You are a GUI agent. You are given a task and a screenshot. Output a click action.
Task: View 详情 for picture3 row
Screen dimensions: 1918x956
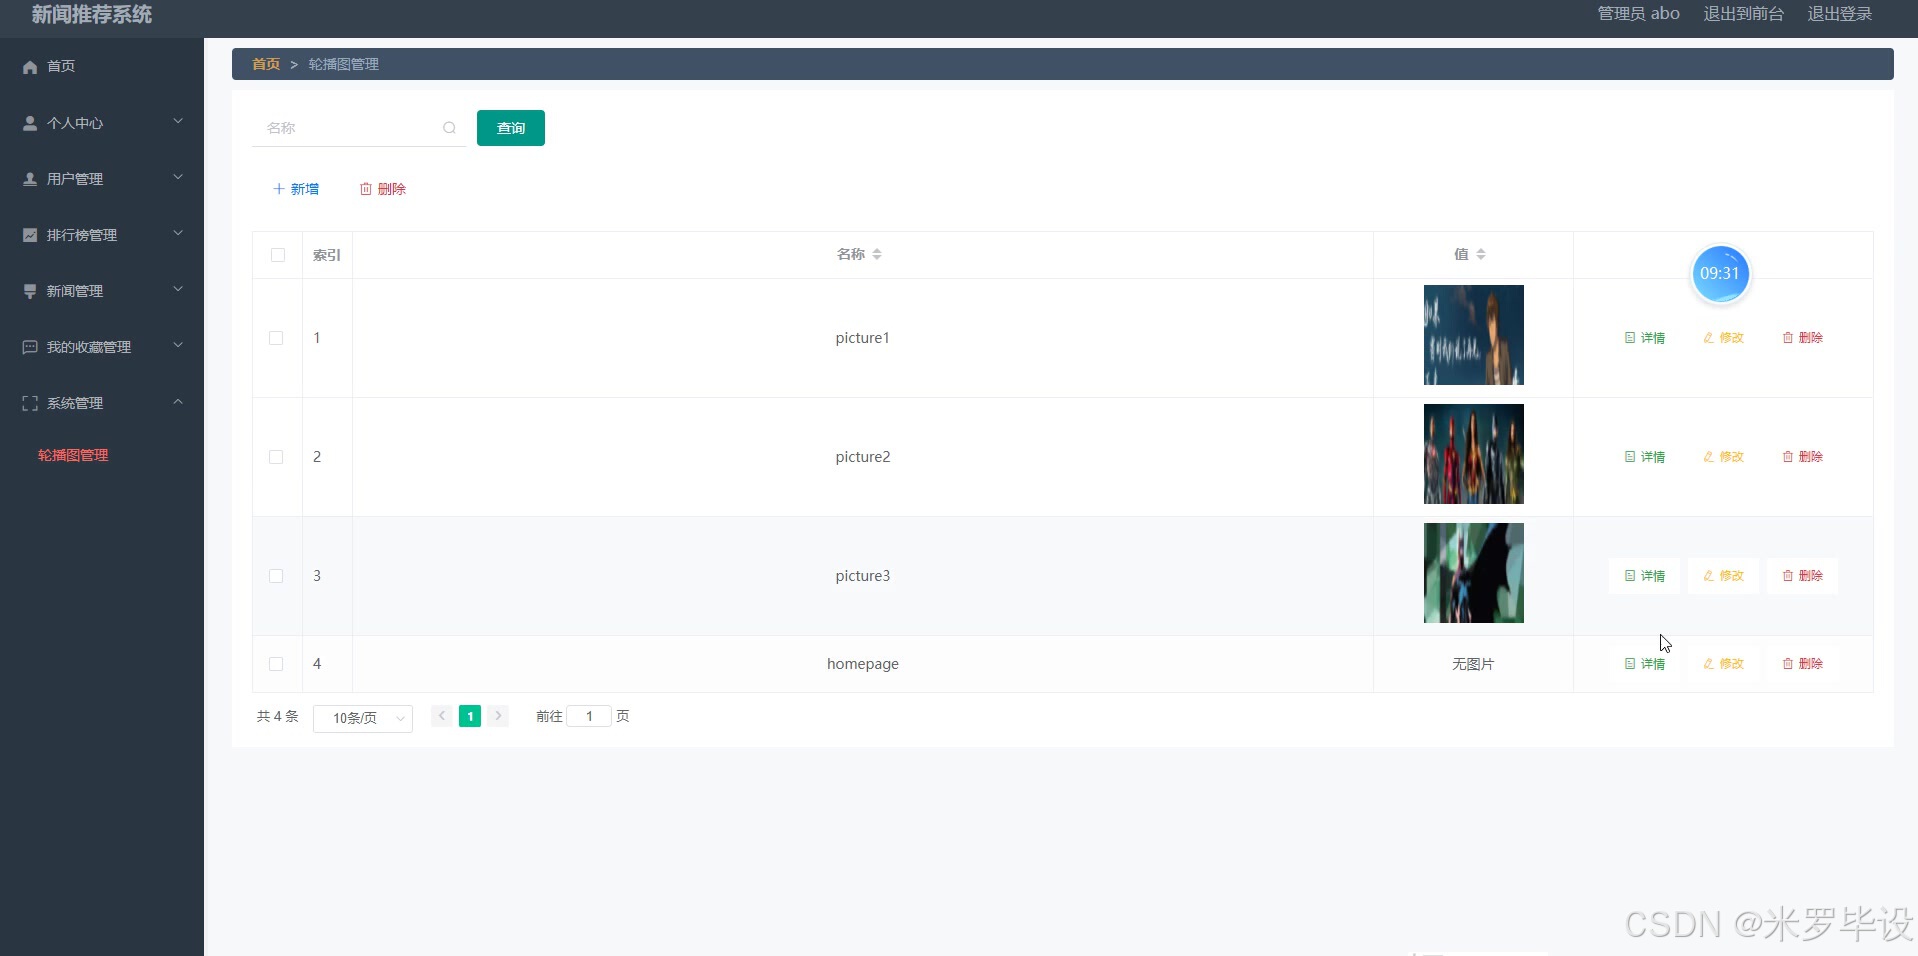pyautogui.click(x=1645, y=576)
